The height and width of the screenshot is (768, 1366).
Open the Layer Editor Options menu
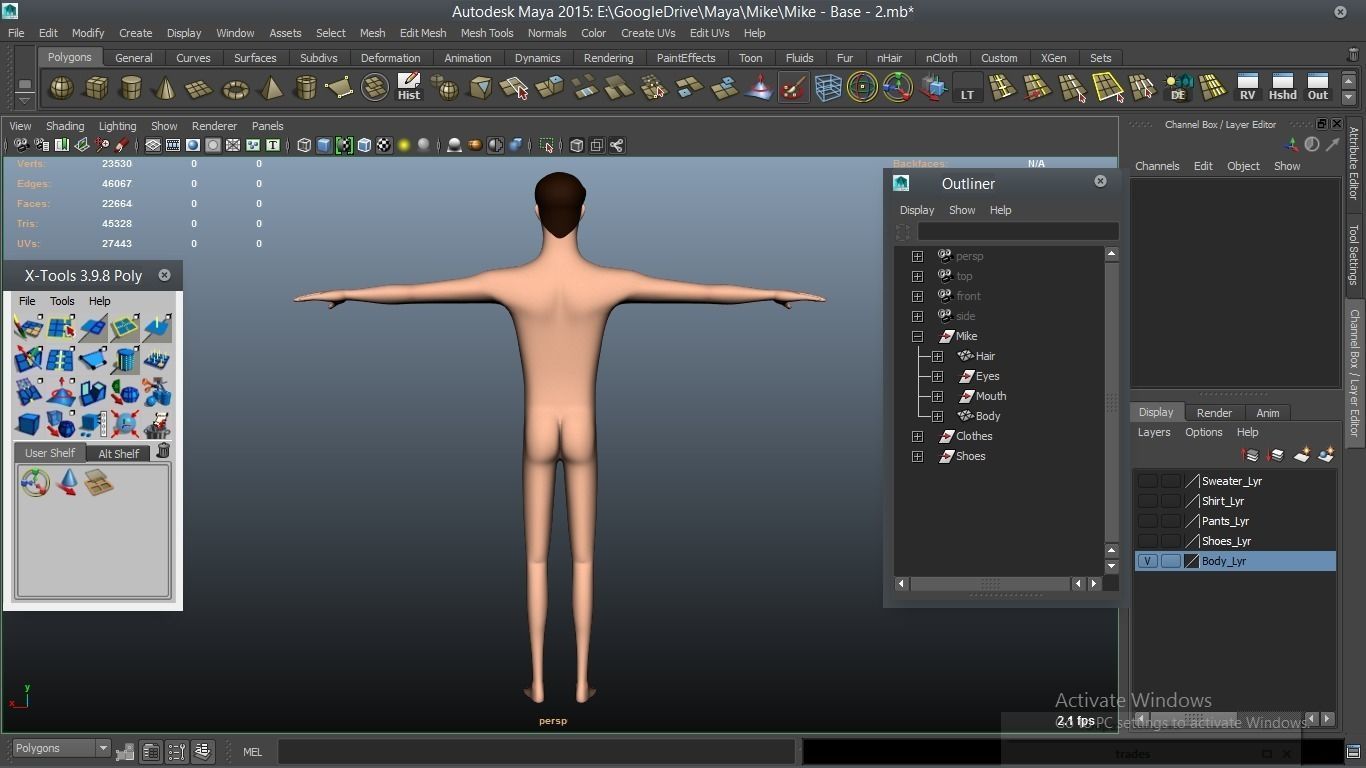click(x=1203, y=432)
